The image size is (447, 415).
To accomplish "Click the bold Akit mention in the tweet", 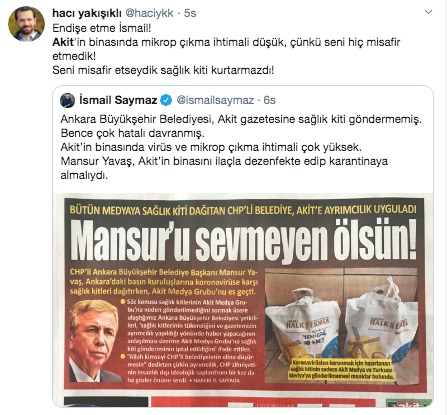I will 63,42.
